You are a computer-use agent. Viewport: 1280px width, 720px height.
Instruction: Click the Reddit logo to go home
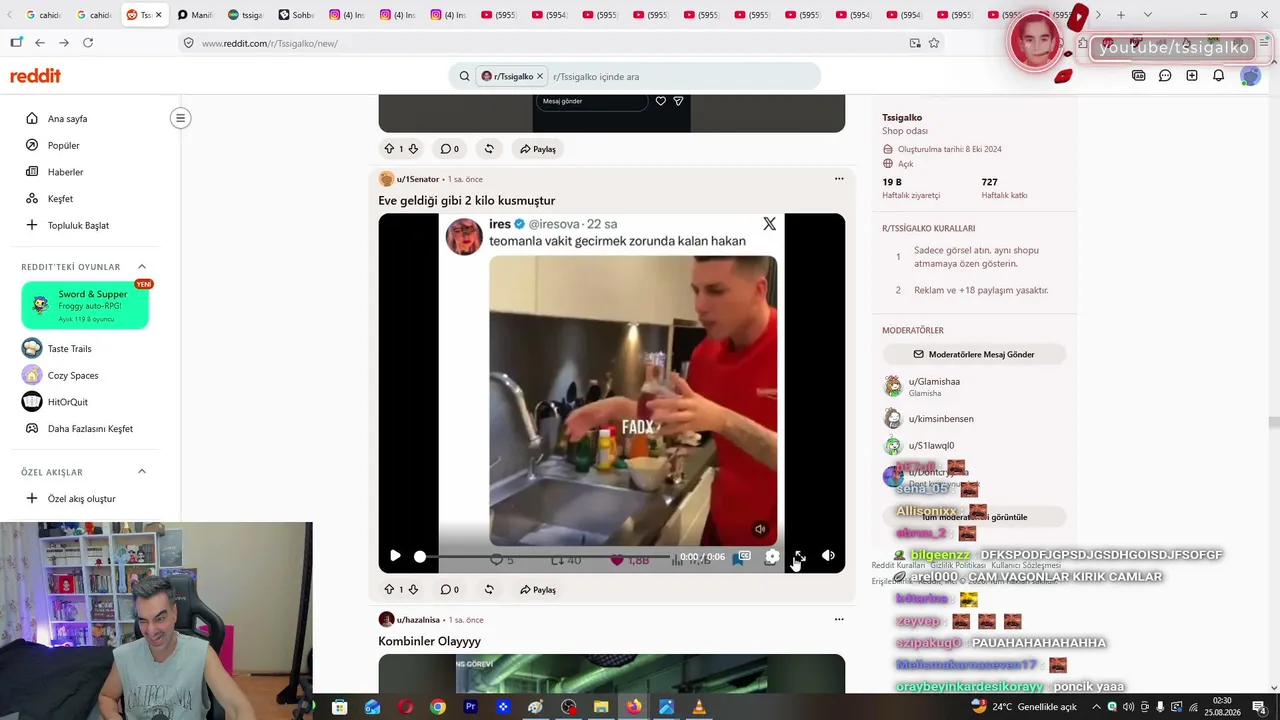pyautogui.click(x=35, y=76)
